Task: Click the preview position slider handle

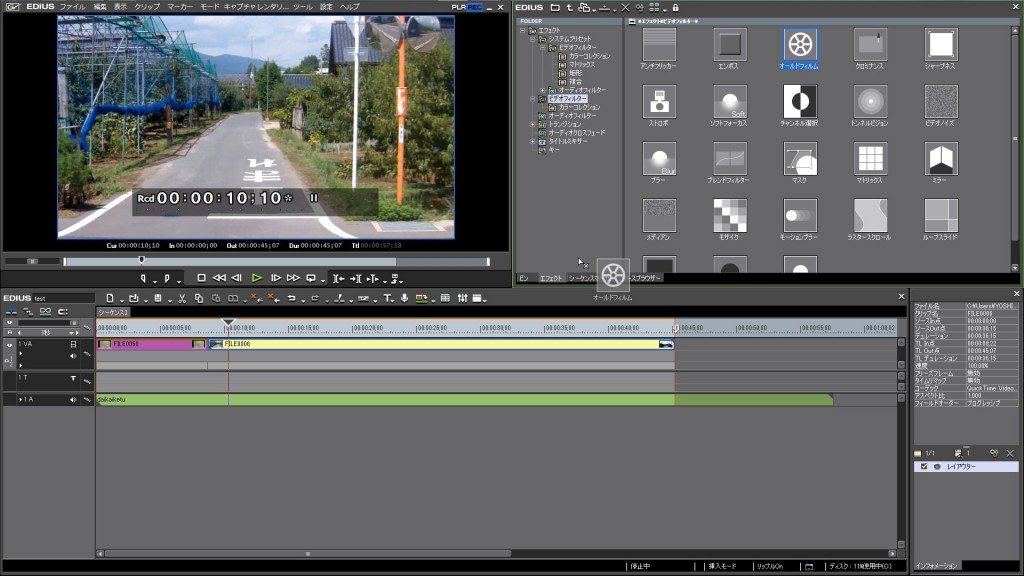Action: click(x=142, y=261)
